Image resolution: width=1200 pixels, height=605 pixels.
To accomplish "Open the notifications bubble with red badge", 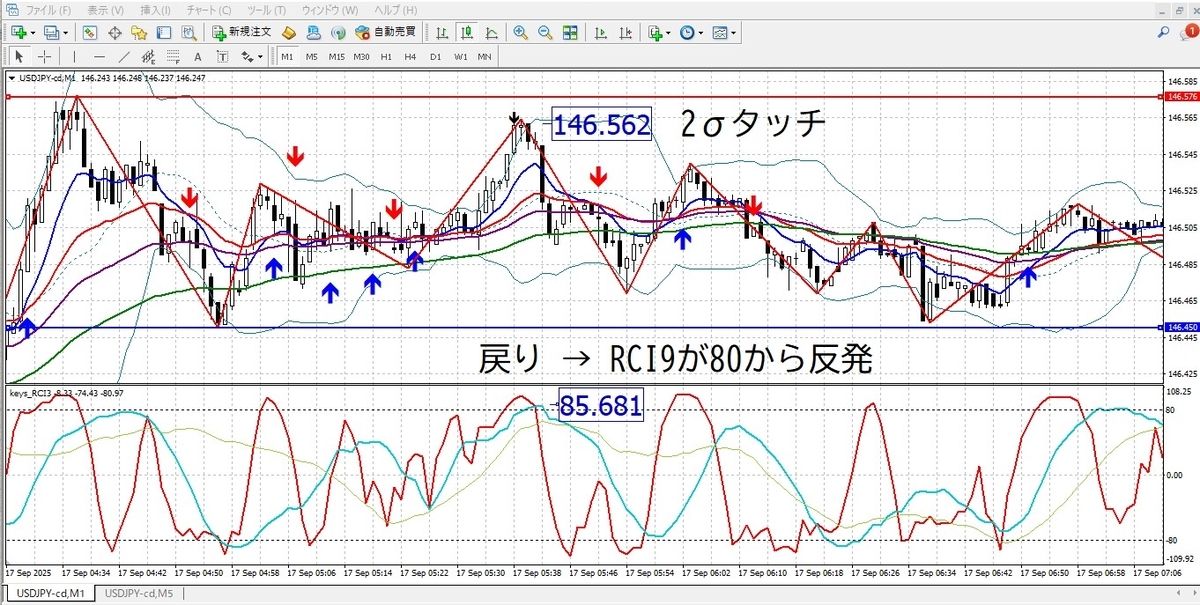I will 1187,32.
